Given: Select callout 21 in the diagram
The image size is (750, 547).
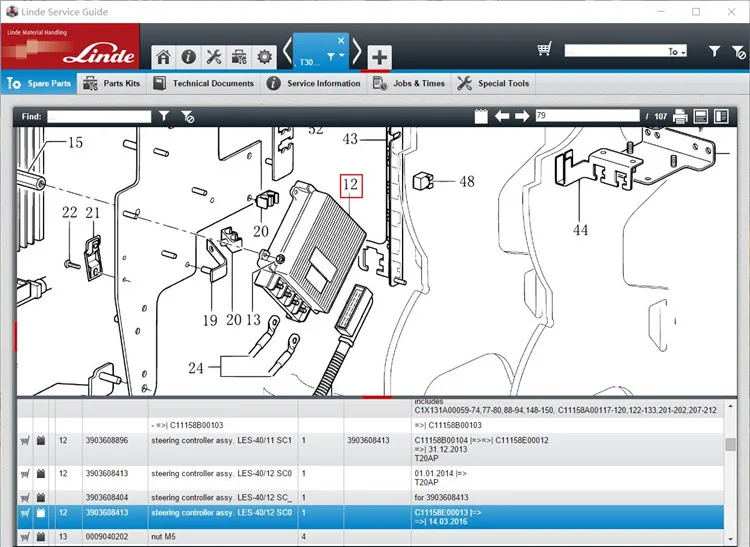Looking at the screenshot, I should click(93, 213).
